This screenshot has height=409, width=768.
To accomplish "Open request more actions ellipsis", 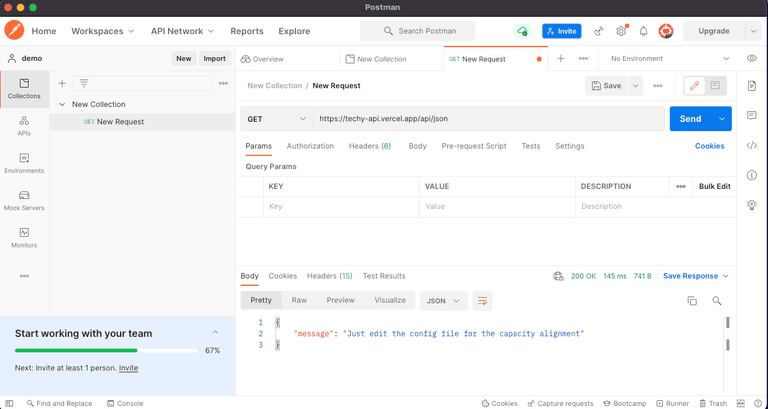I will coord(658,86).
